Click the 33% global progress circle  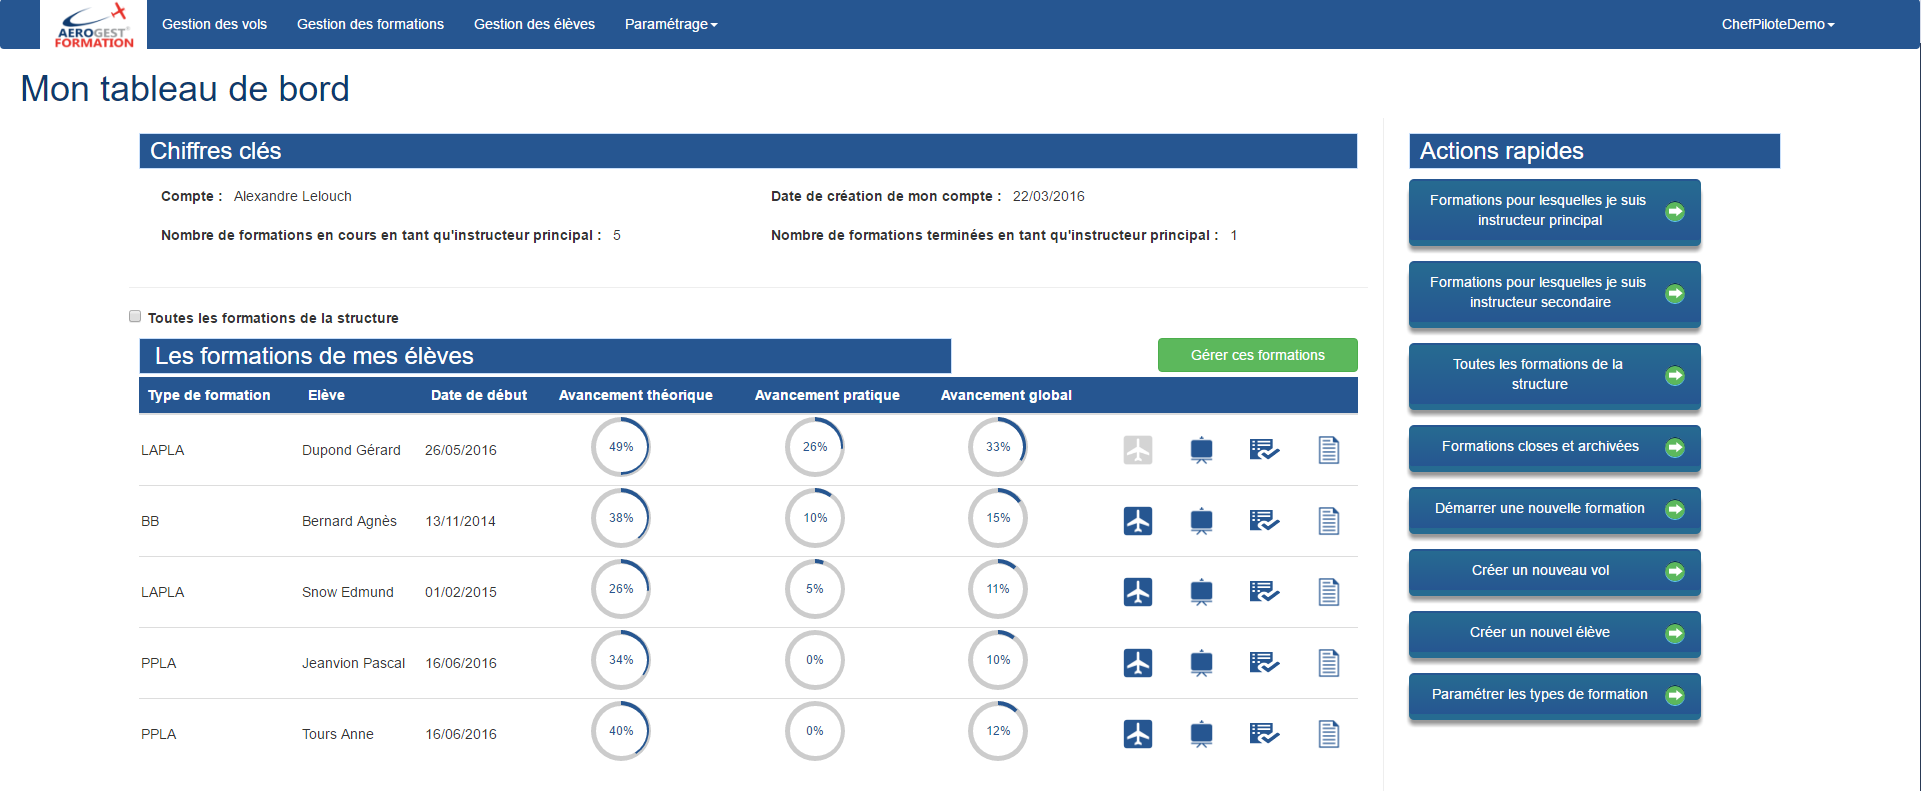998,447
